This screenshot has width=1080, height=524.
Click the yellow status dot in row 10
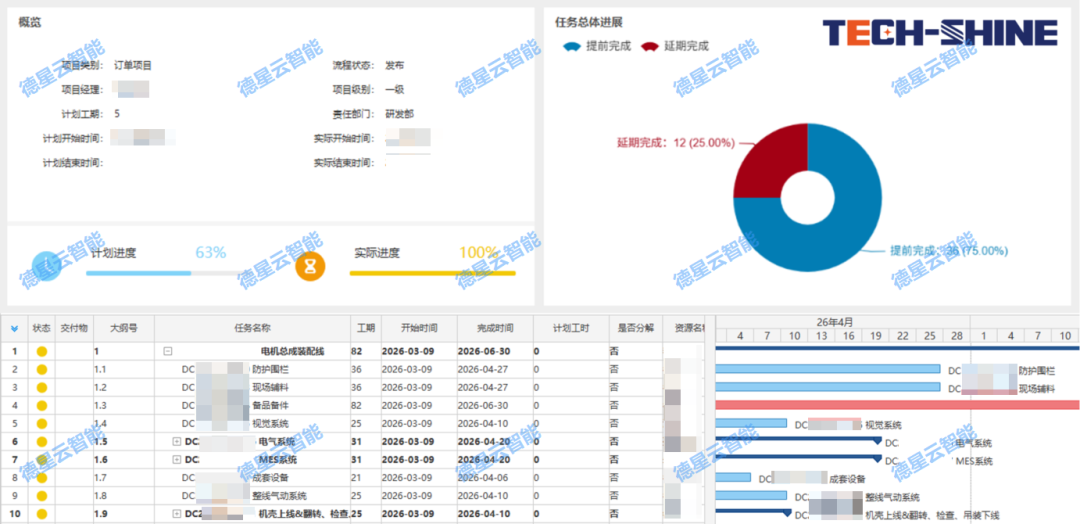coord(41,514)
